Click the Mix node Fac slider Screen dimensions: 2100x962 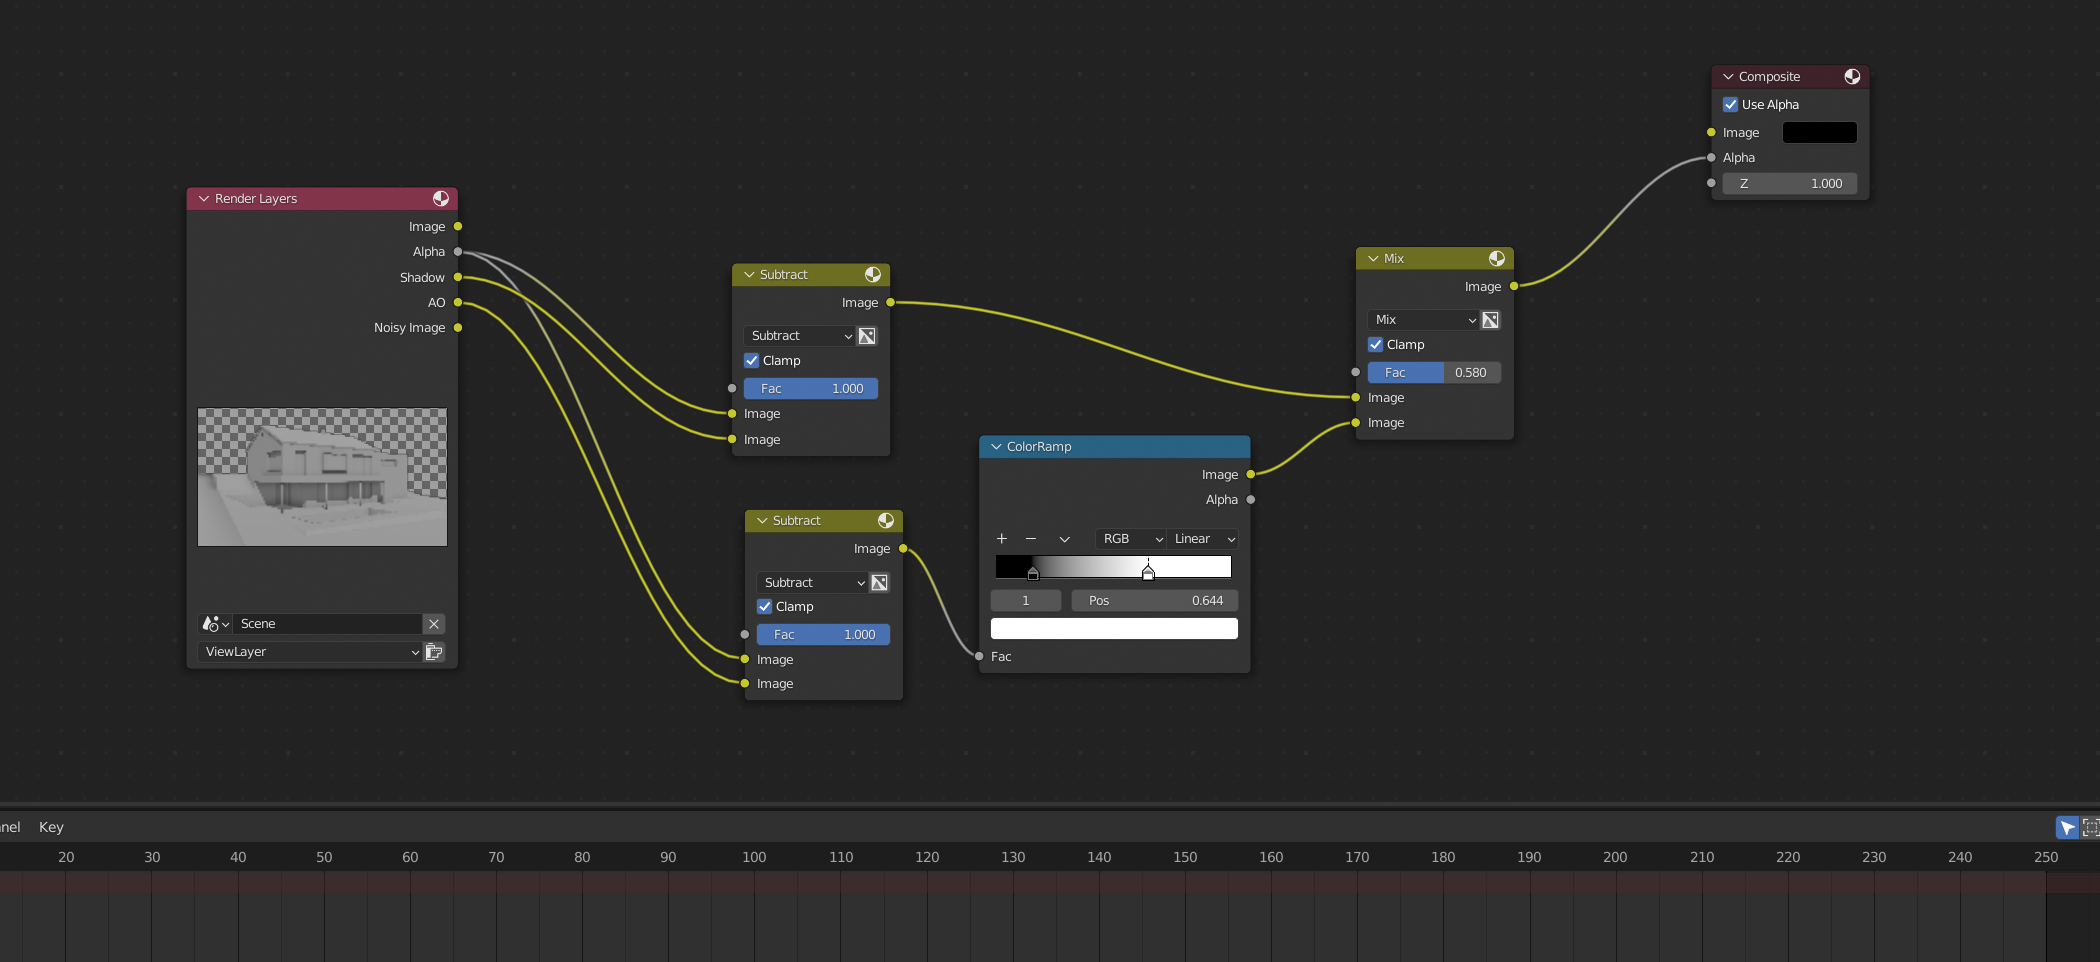(1433, 373)
